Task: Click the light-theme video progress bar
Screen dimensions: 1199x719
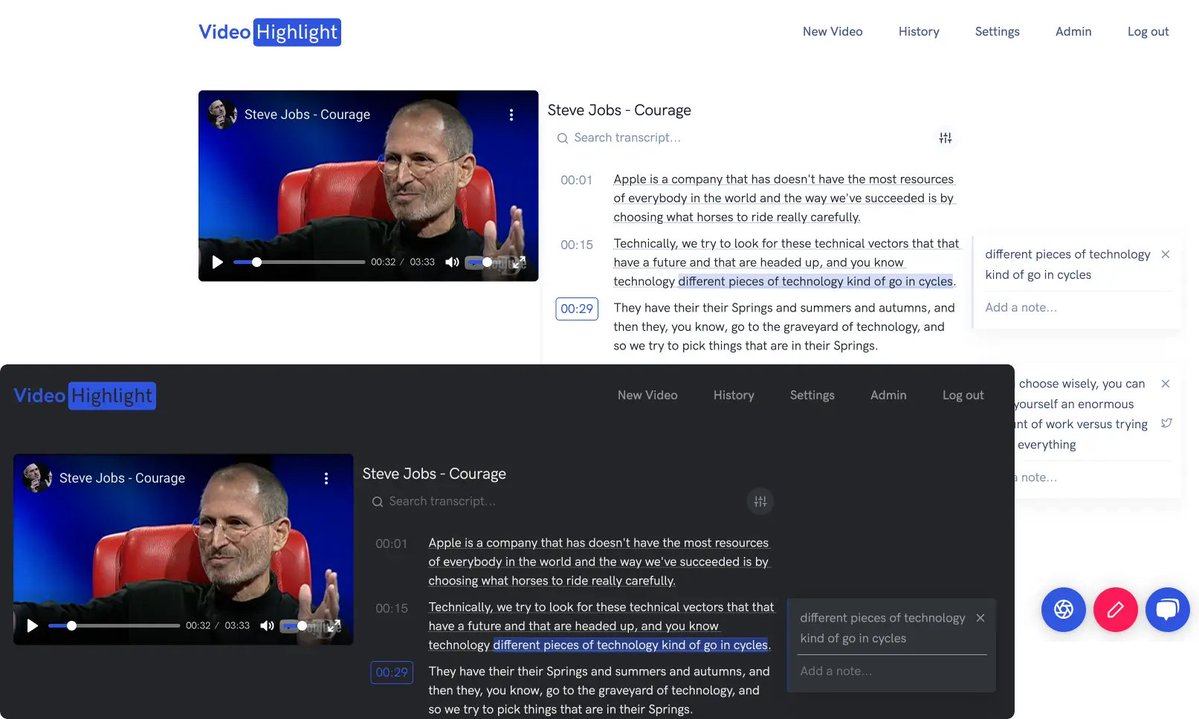Action: [299, 262]
